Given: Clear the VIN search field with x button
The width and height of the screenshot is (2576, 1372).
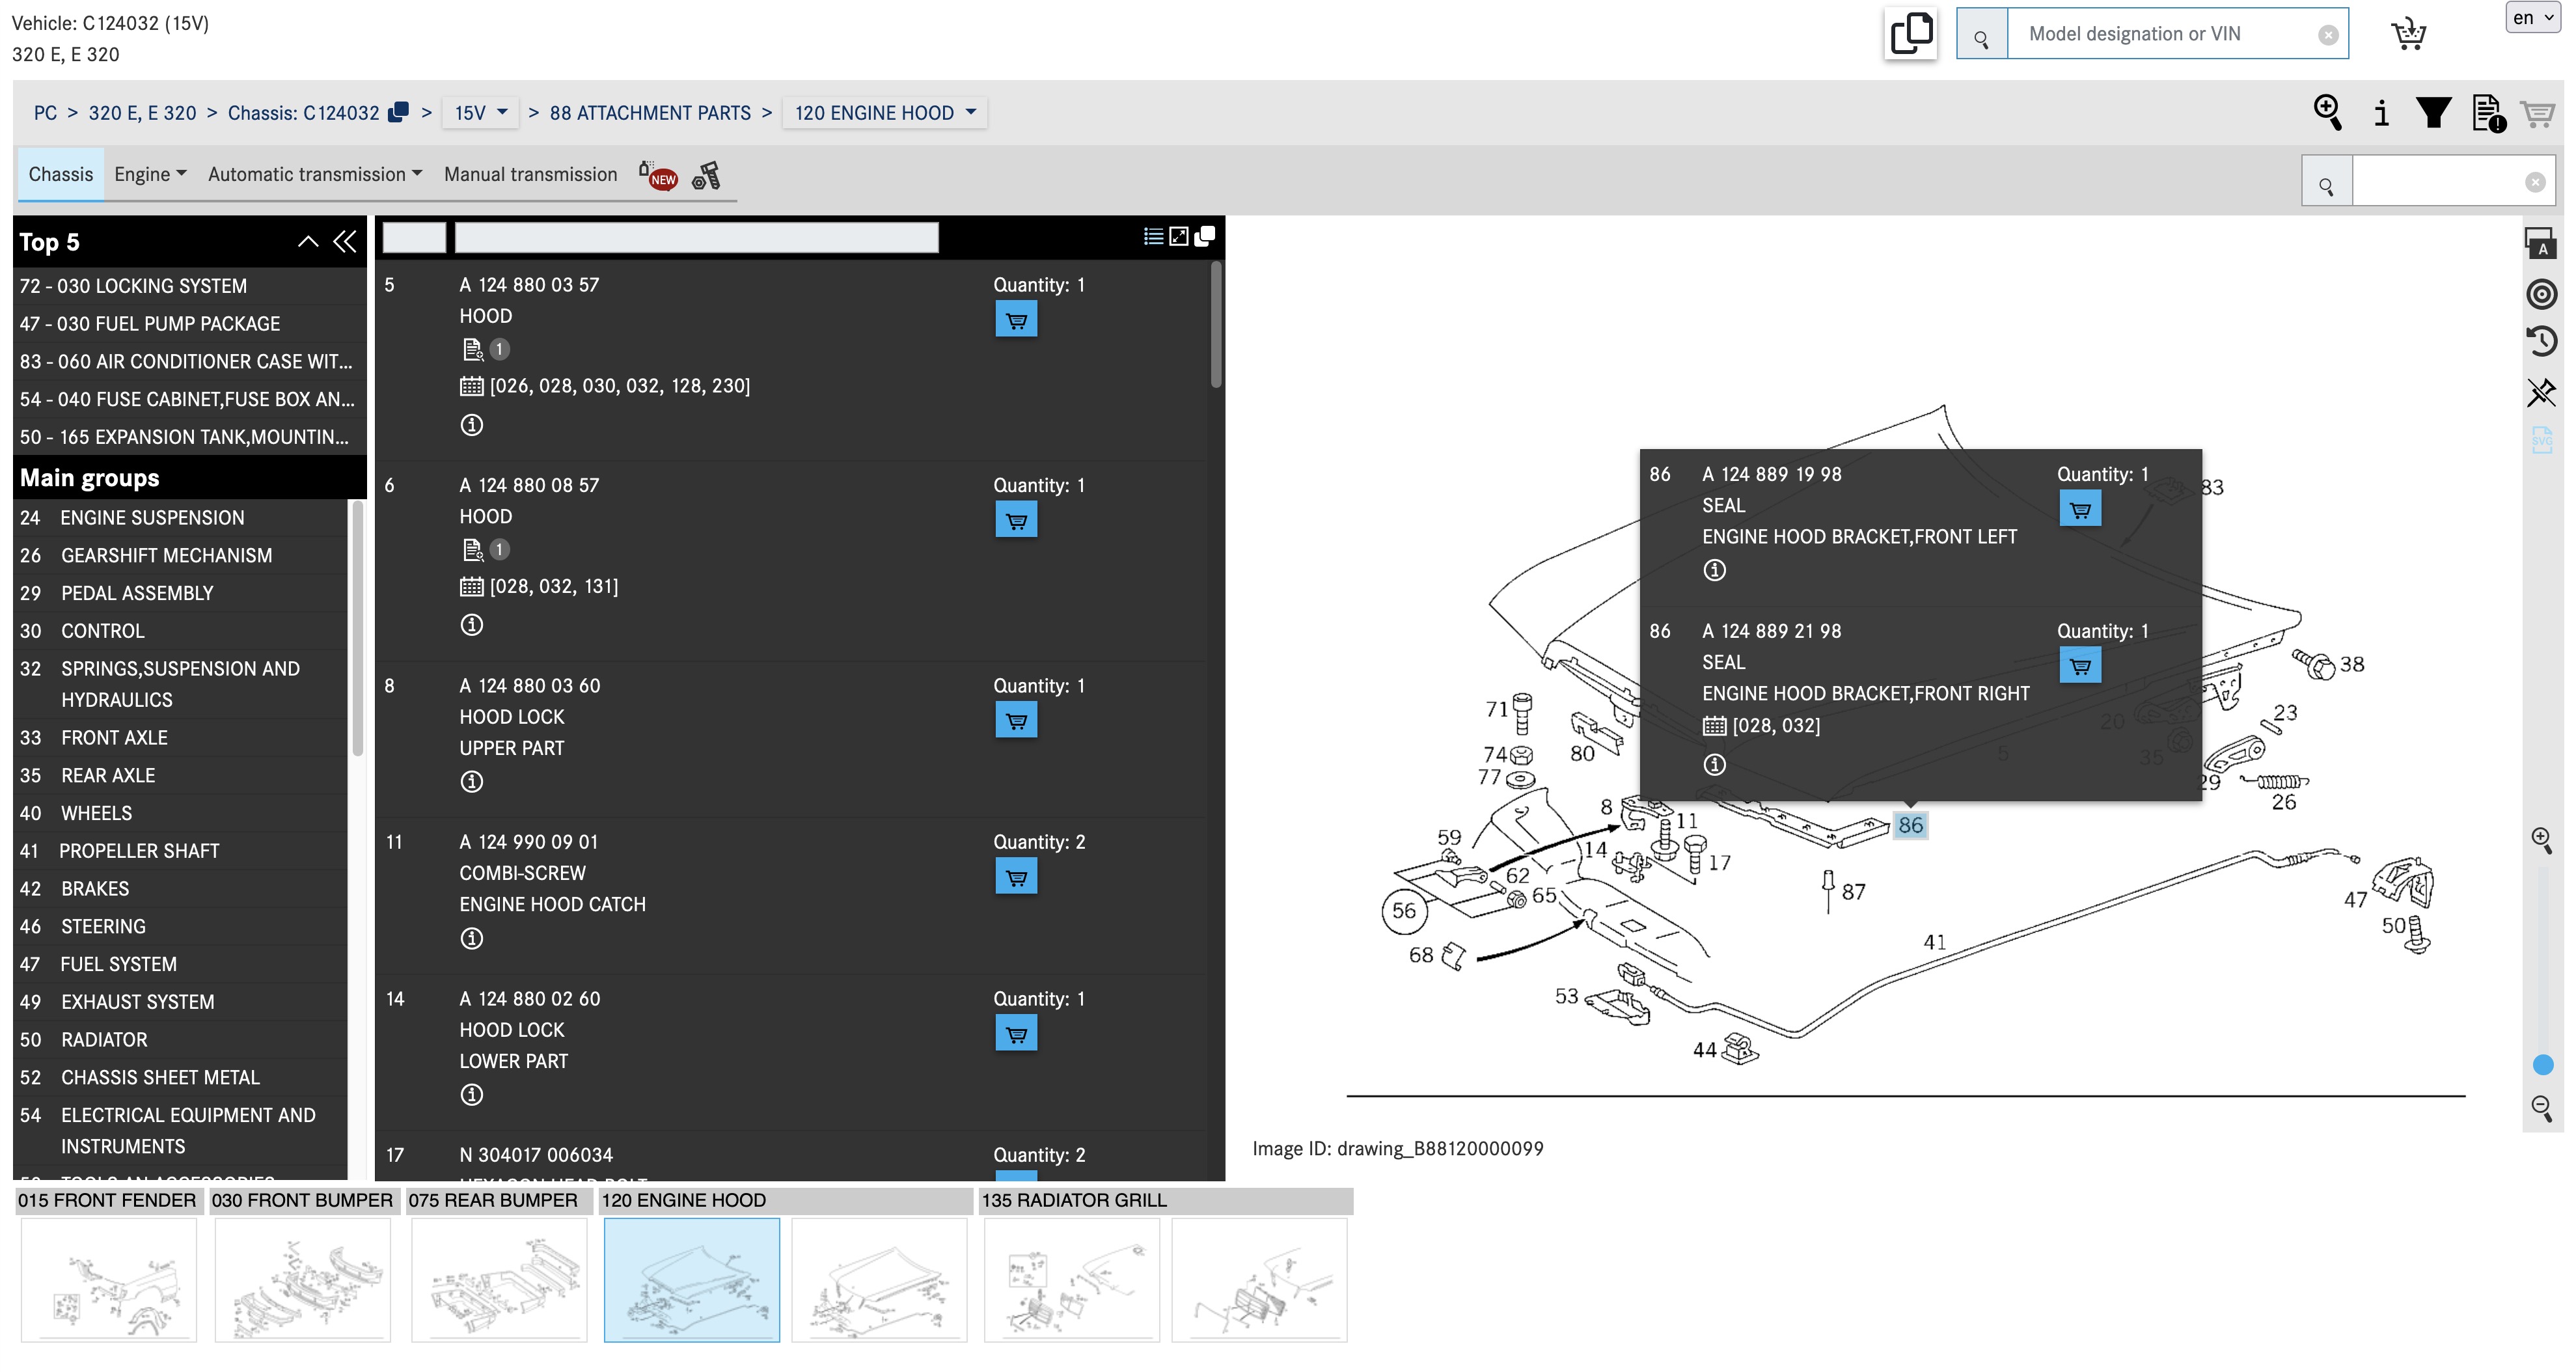Looking at the screenshot, I should pos(2328,35).
